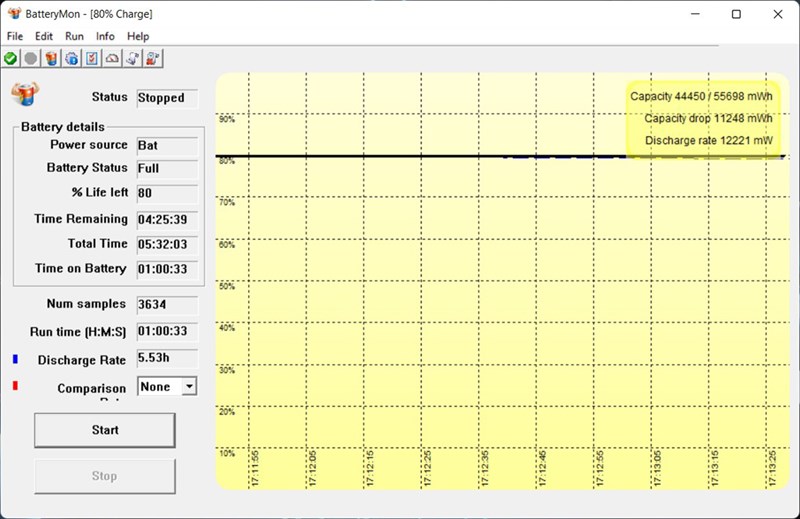Expand the Comparison rate dropdown arrow
Screen dimensions: 800x519
(189, 386)
